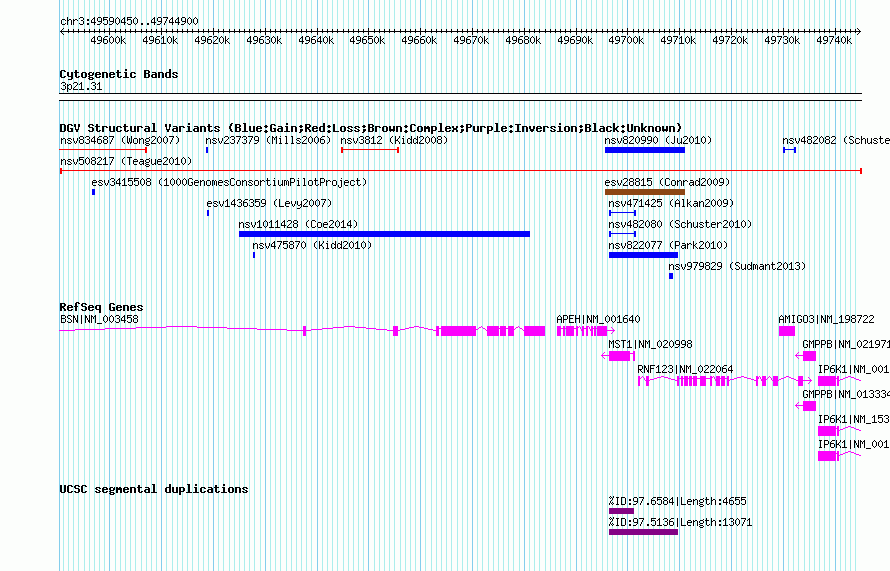Click the largest BSN exon block
890x571 pixels.
click(x=459, y=331)
